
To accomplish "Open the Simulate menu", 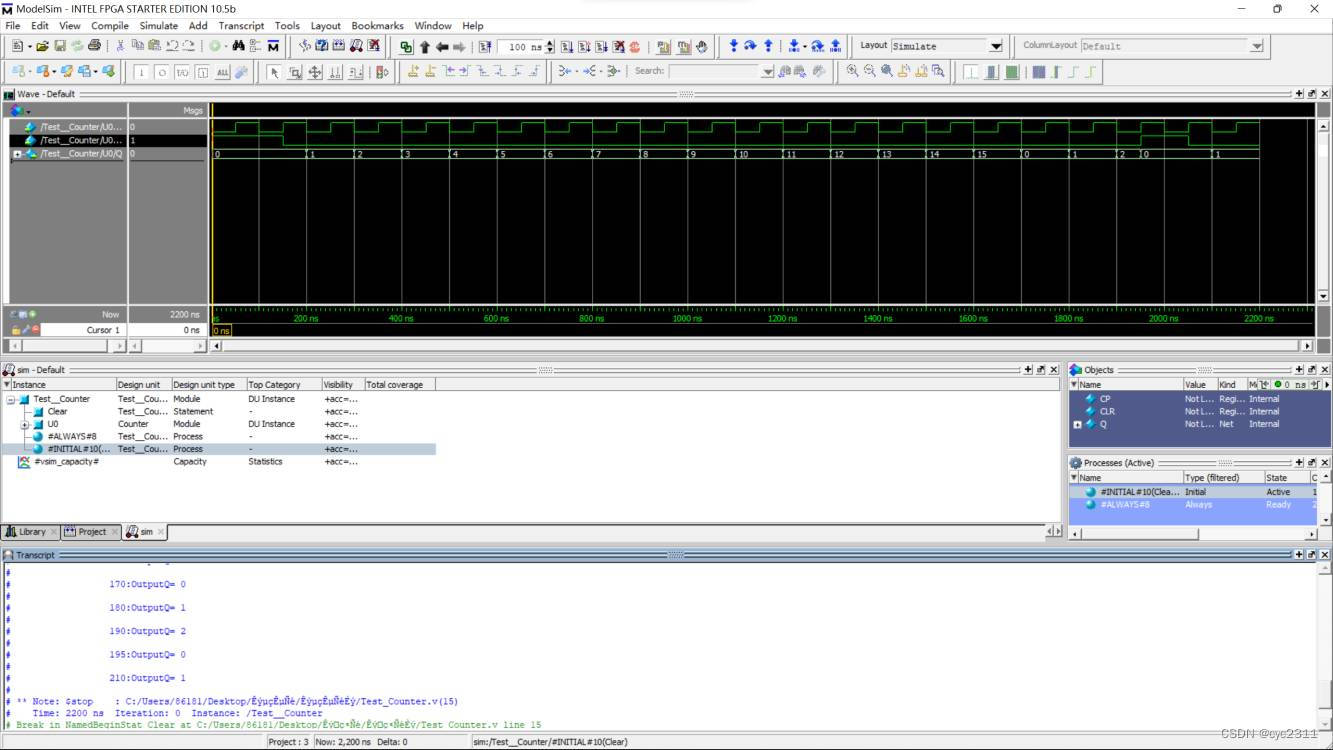I will click(158, 25).
